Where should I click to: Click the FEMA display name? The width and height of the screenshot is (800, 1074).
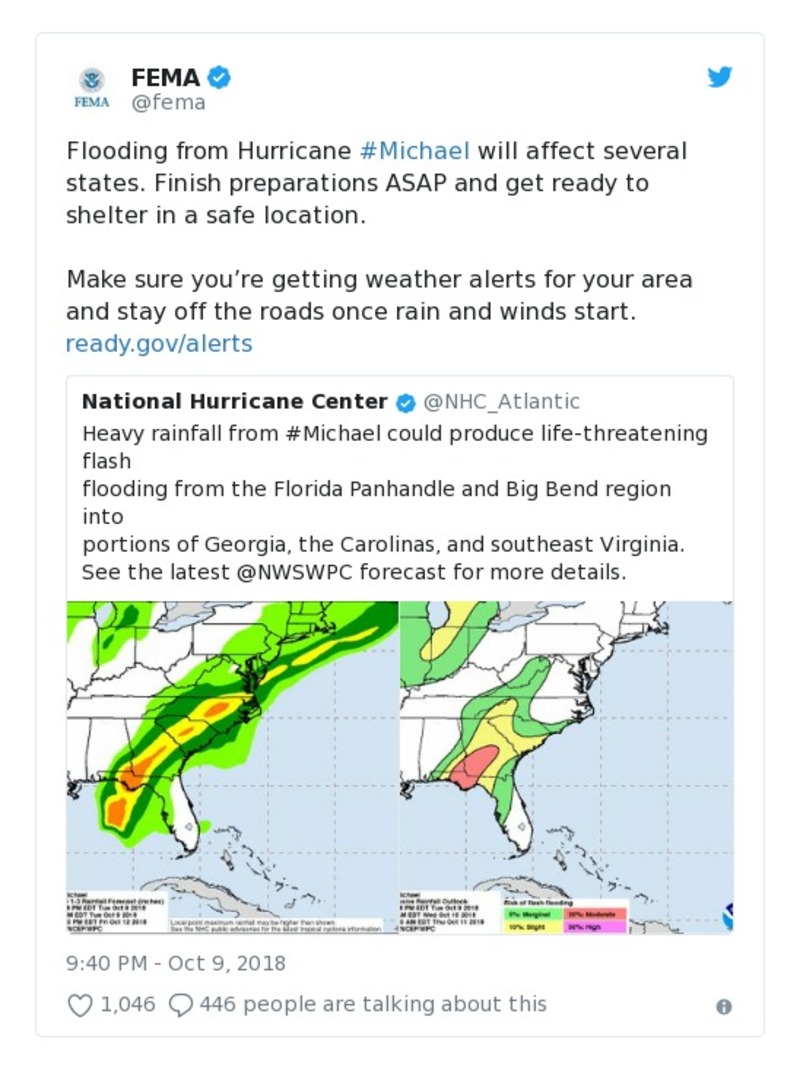click(166, 77)
